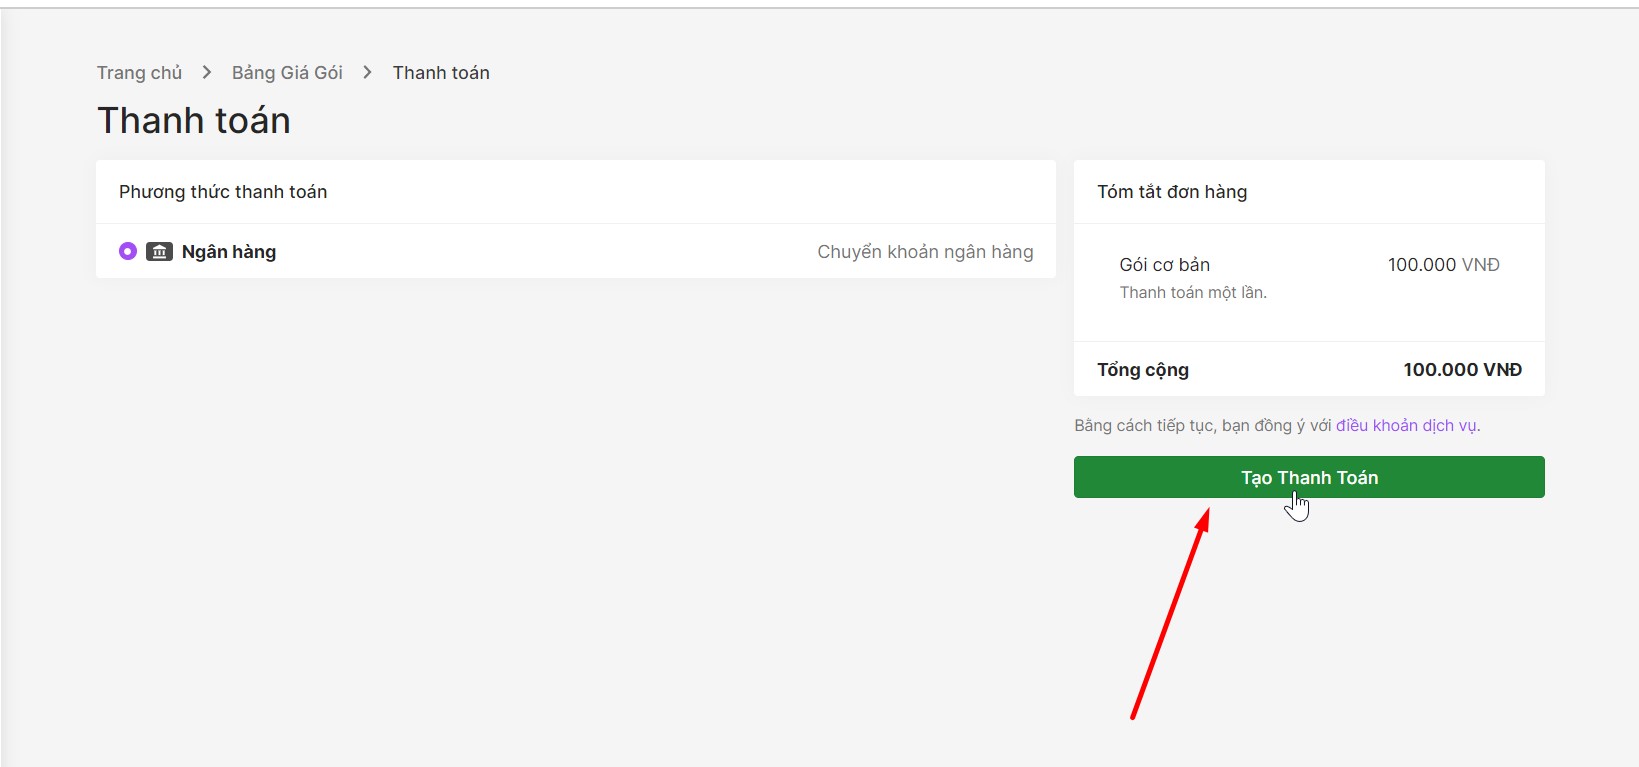The image size is (1639, 767).
Task: Click the large Thanh toán page heading
Action: click(x=194, y=121)
